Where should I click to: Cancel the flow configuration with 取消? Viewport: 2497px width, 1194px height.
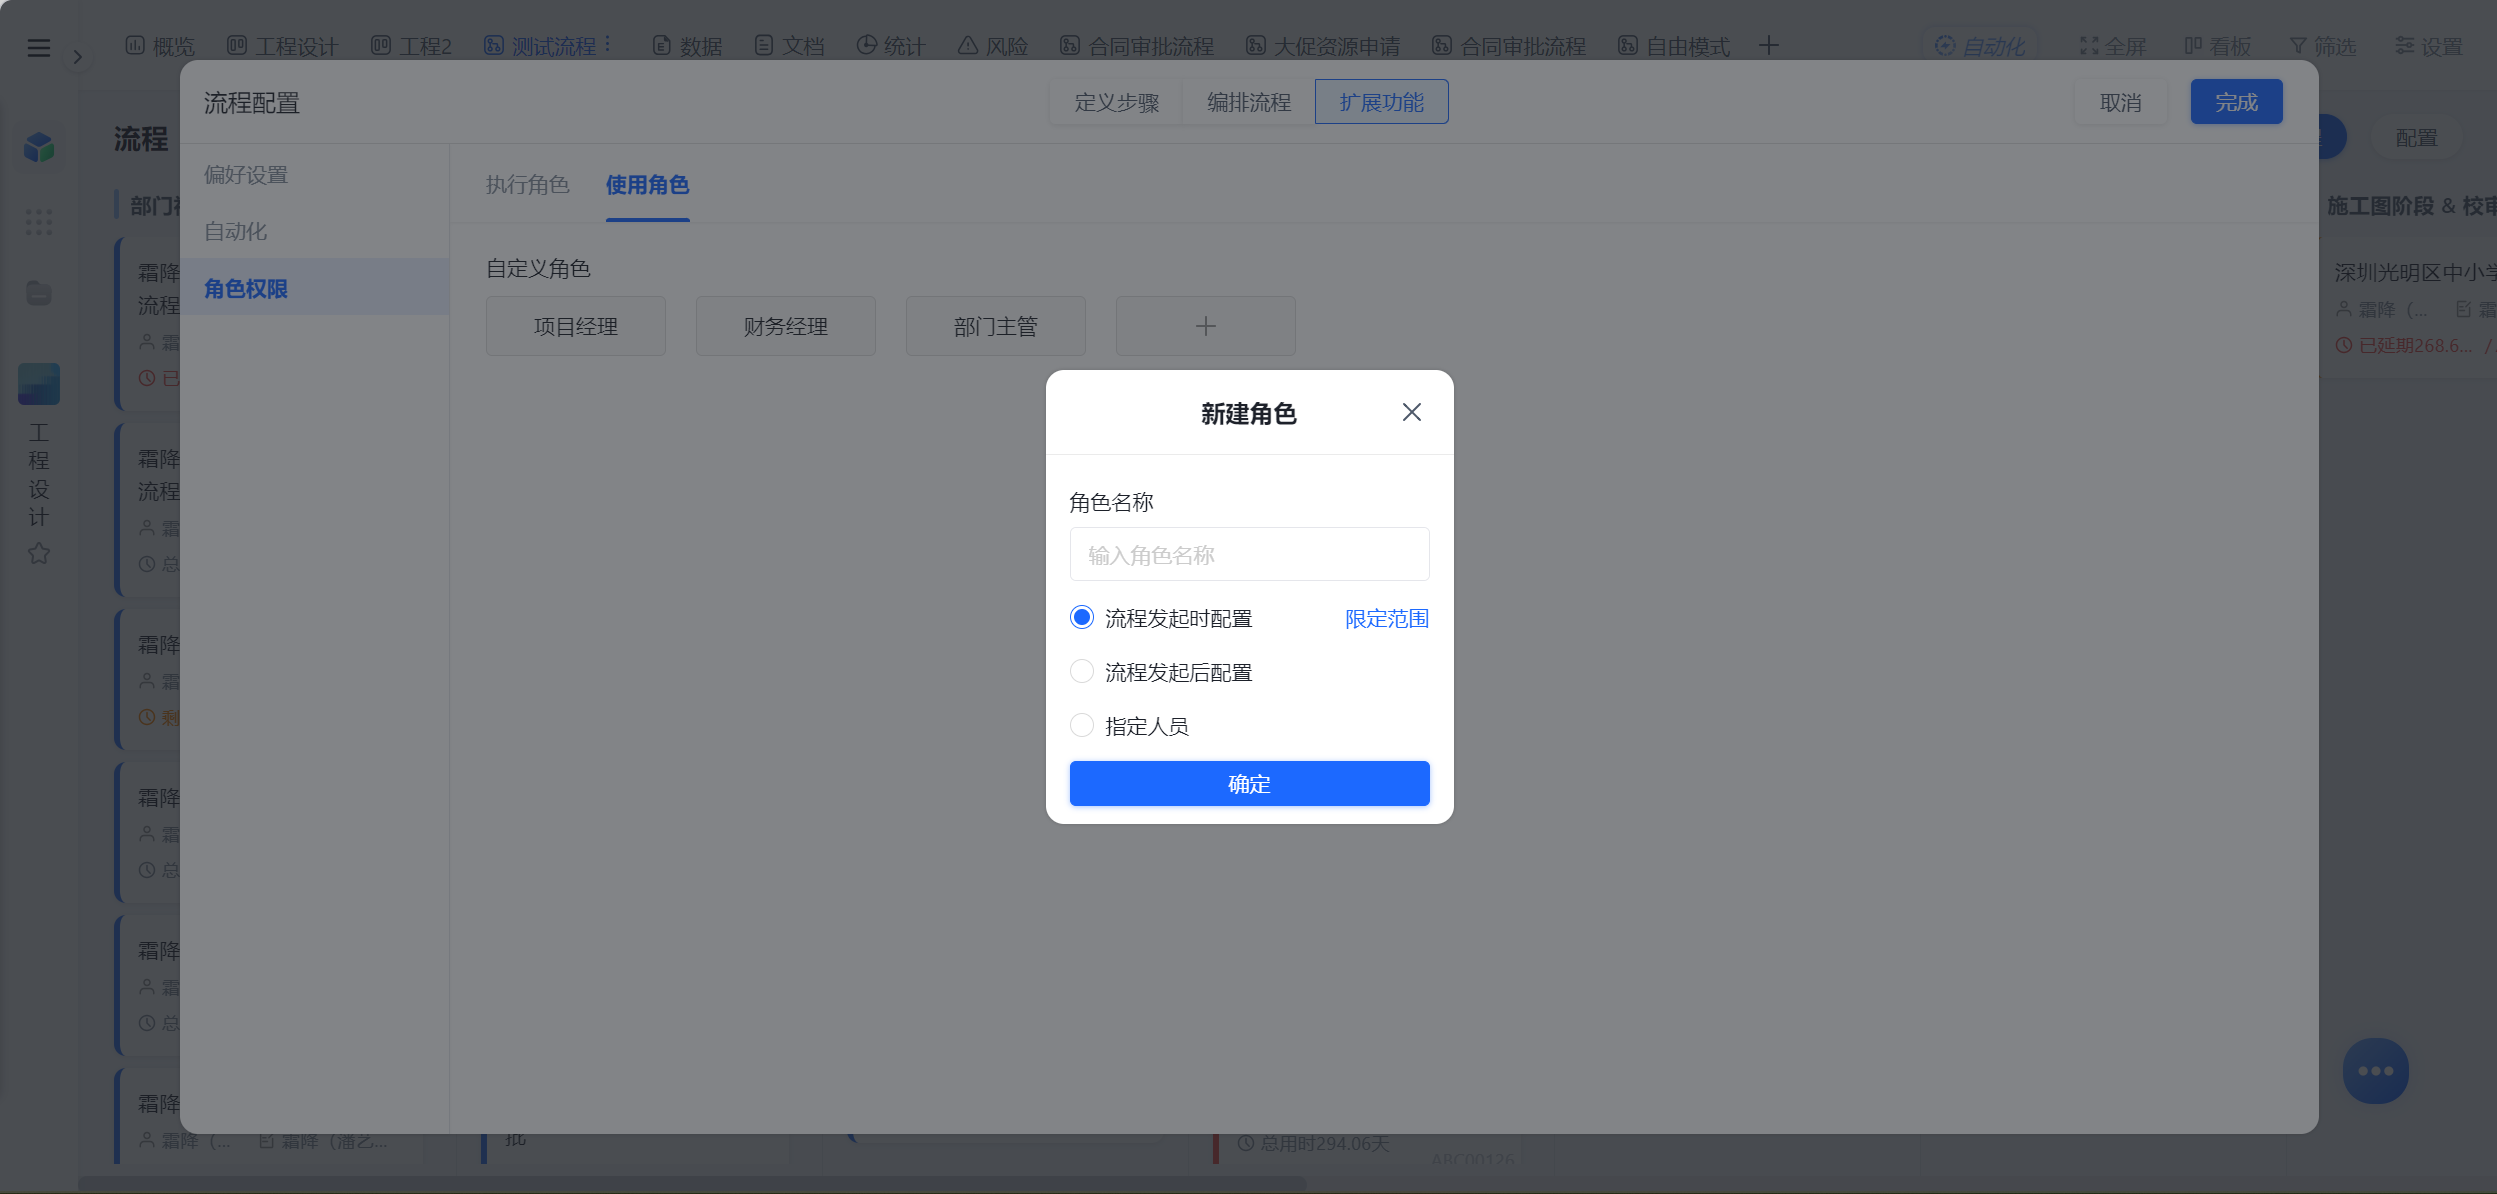(x=2120, y=103)
